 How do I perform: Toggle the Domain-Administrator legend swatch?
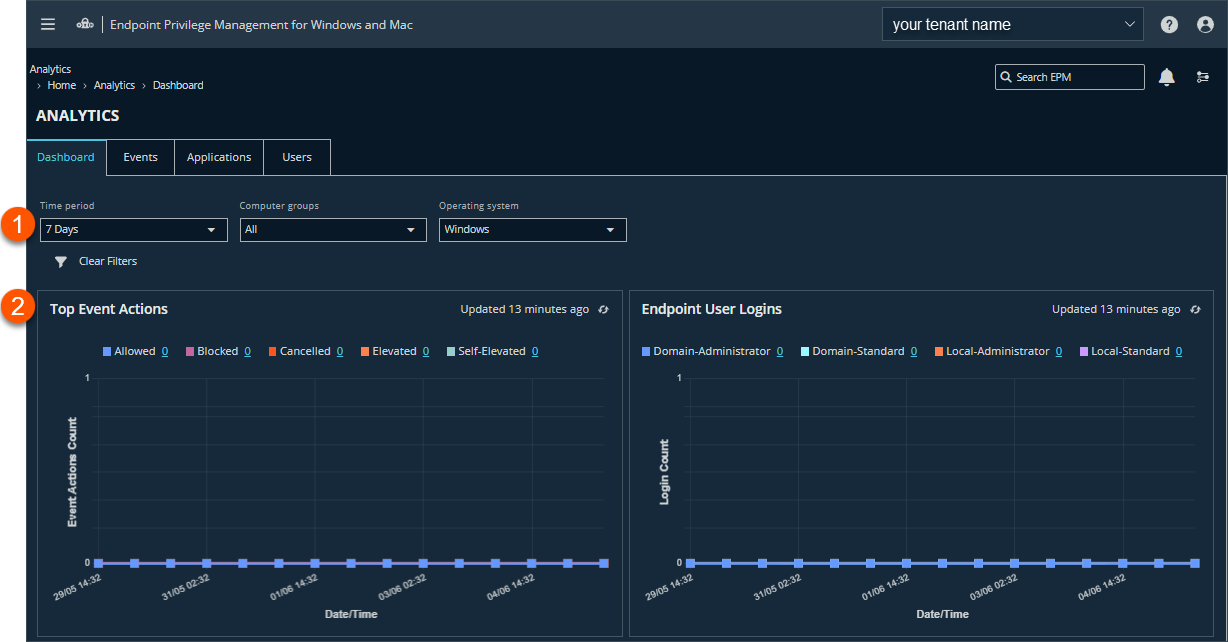[x=646, y=351]
